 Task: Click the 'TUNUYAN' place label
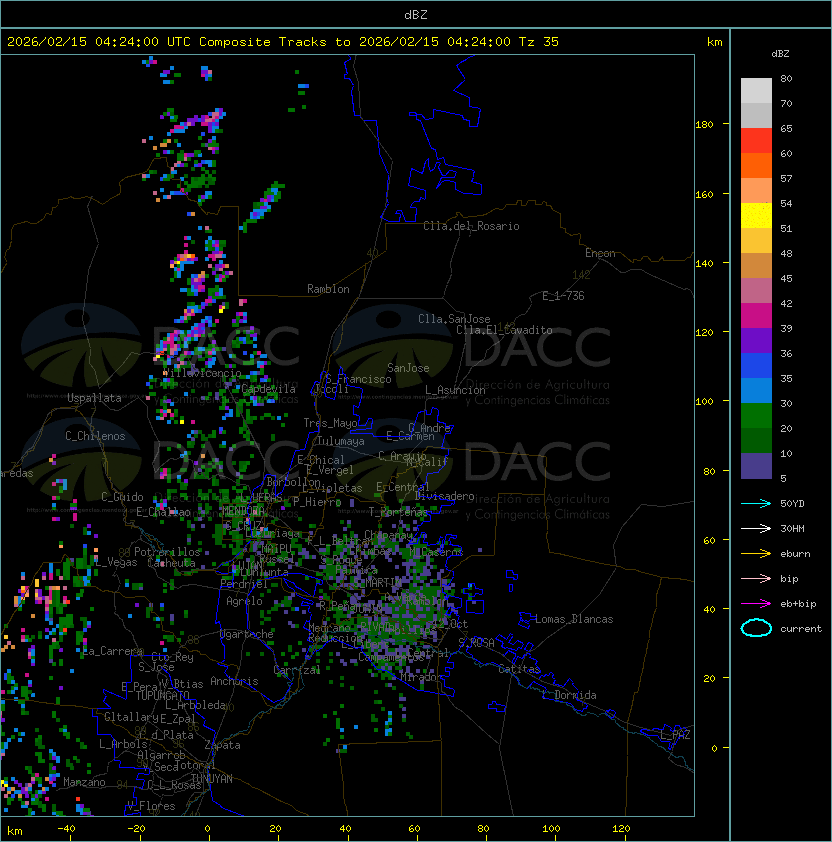click(x=212, y=778)
